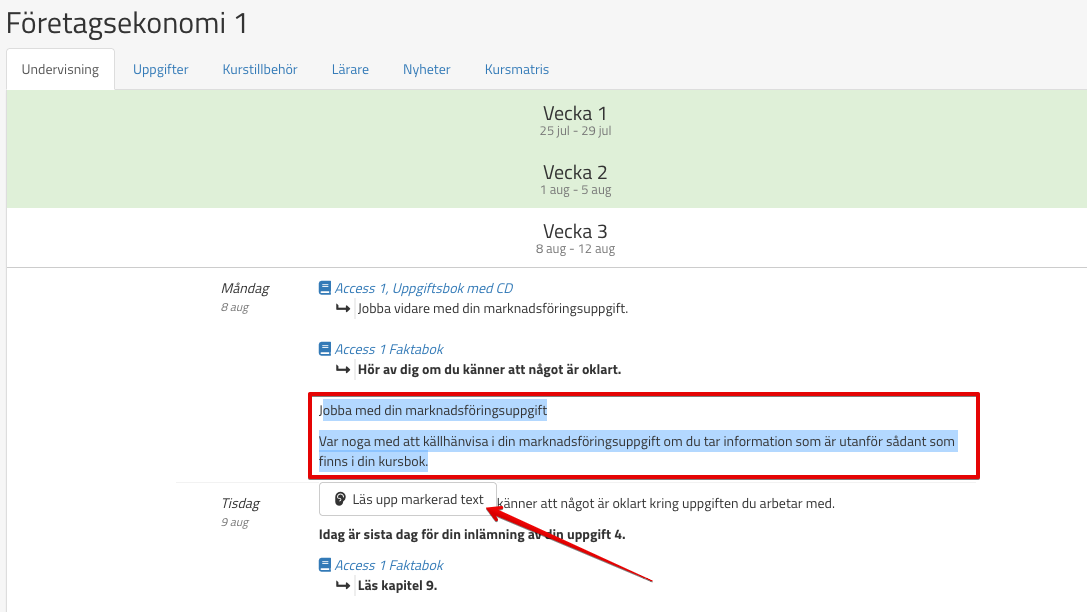Click book icon beside Access 1, Uppgiftsbok med CD
This screenshot has height=612, width=1087.
(x=324, y=288)
